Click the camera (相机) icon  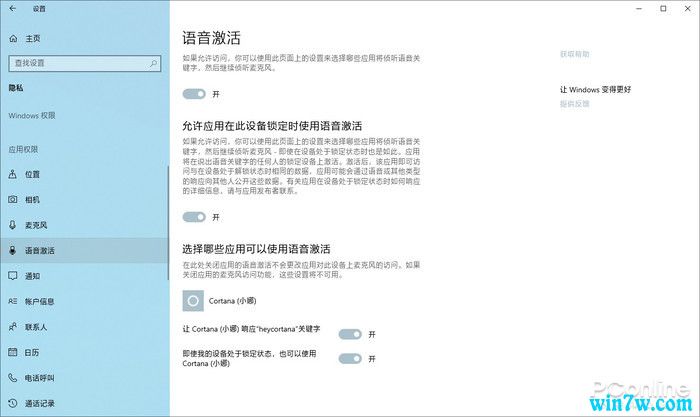(13, 200)
